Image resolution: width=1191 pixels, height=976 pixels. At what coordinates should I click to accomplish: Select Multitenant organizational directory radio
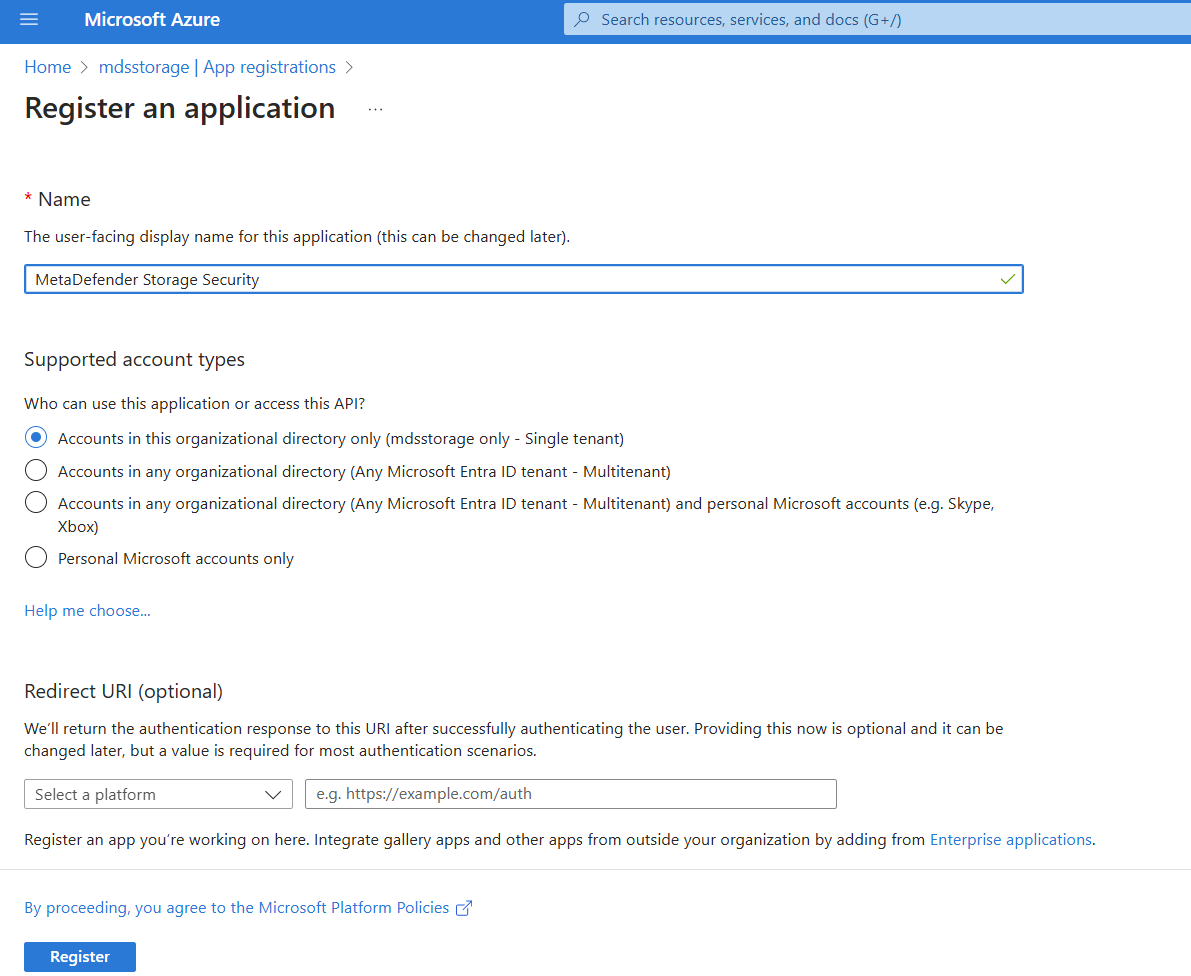pos(36,470)
